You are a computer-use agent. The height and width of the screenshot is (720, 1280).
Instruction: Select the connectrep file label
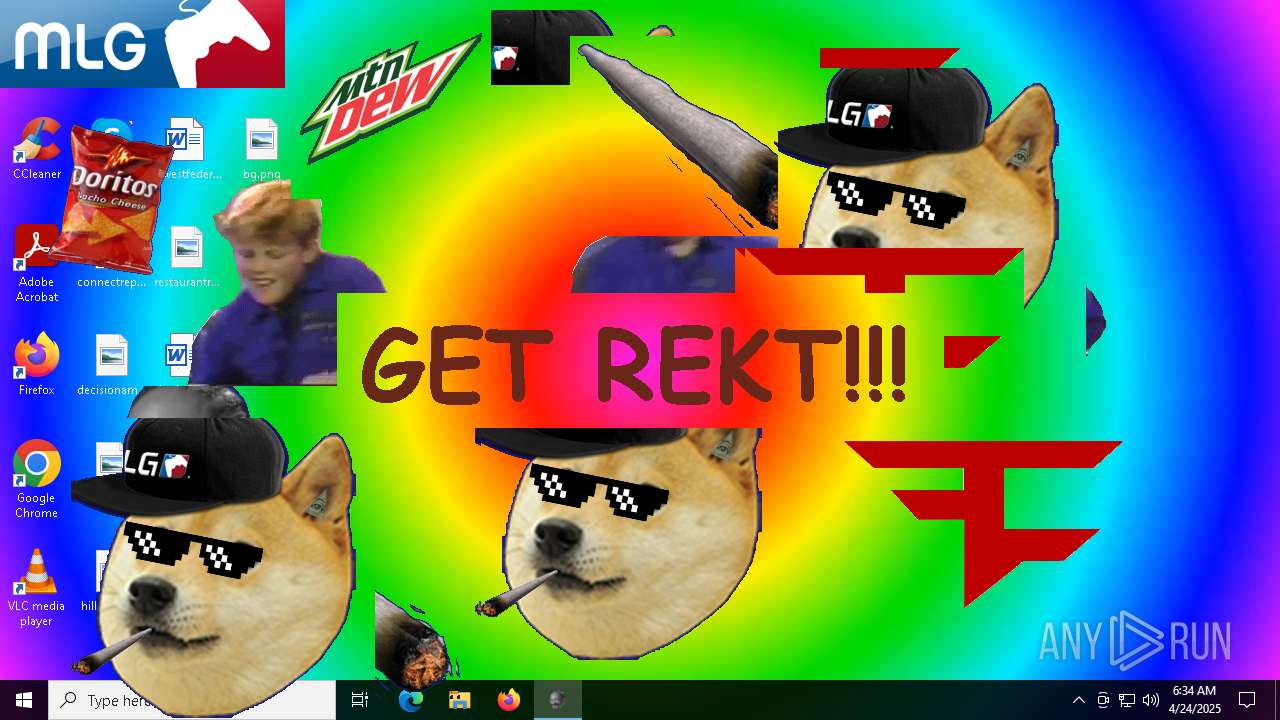coord(111,282)
